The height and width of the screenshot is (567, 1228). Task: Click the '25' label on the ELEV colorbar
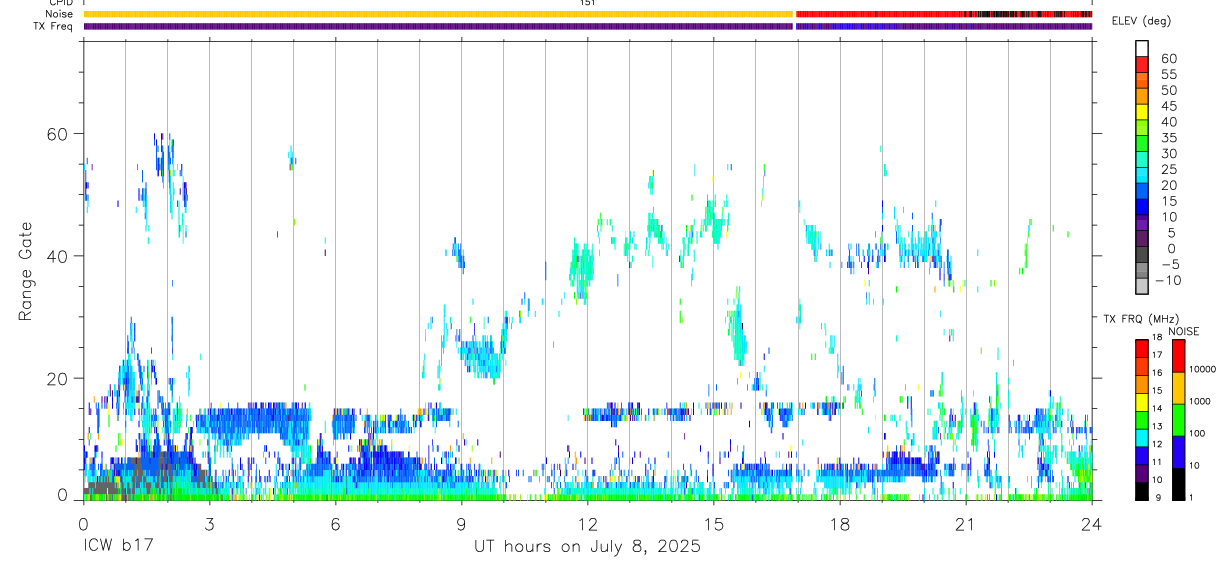click(1168, 169)
